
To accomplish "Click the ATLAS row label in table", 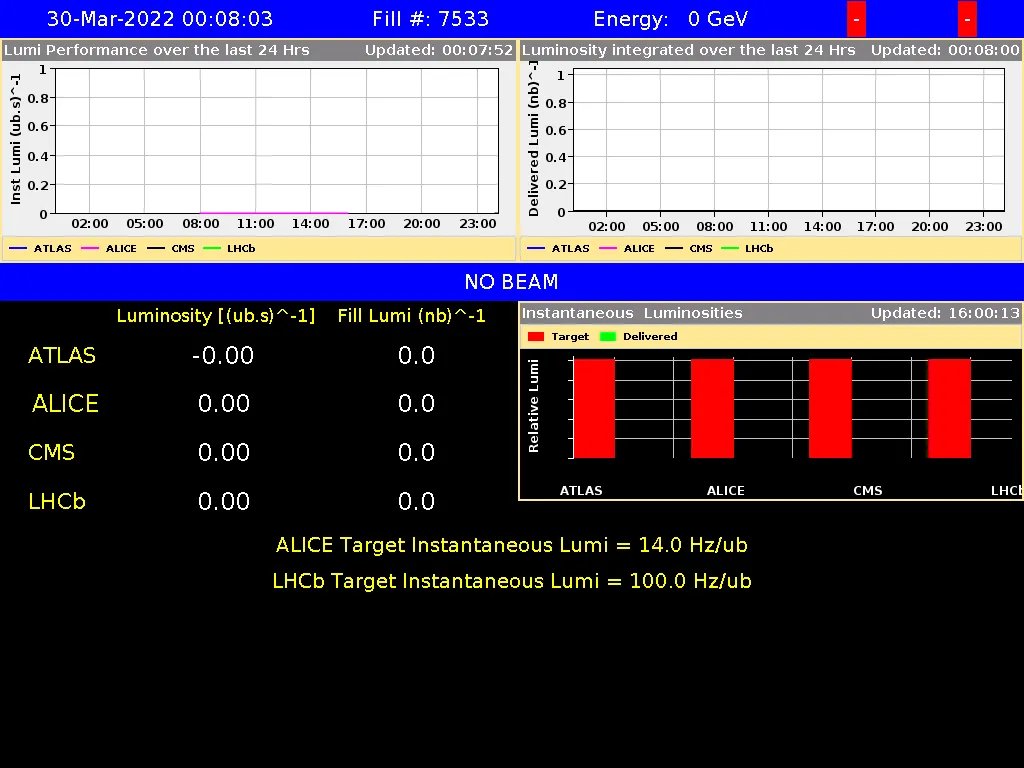I will (x=62, y=356).
